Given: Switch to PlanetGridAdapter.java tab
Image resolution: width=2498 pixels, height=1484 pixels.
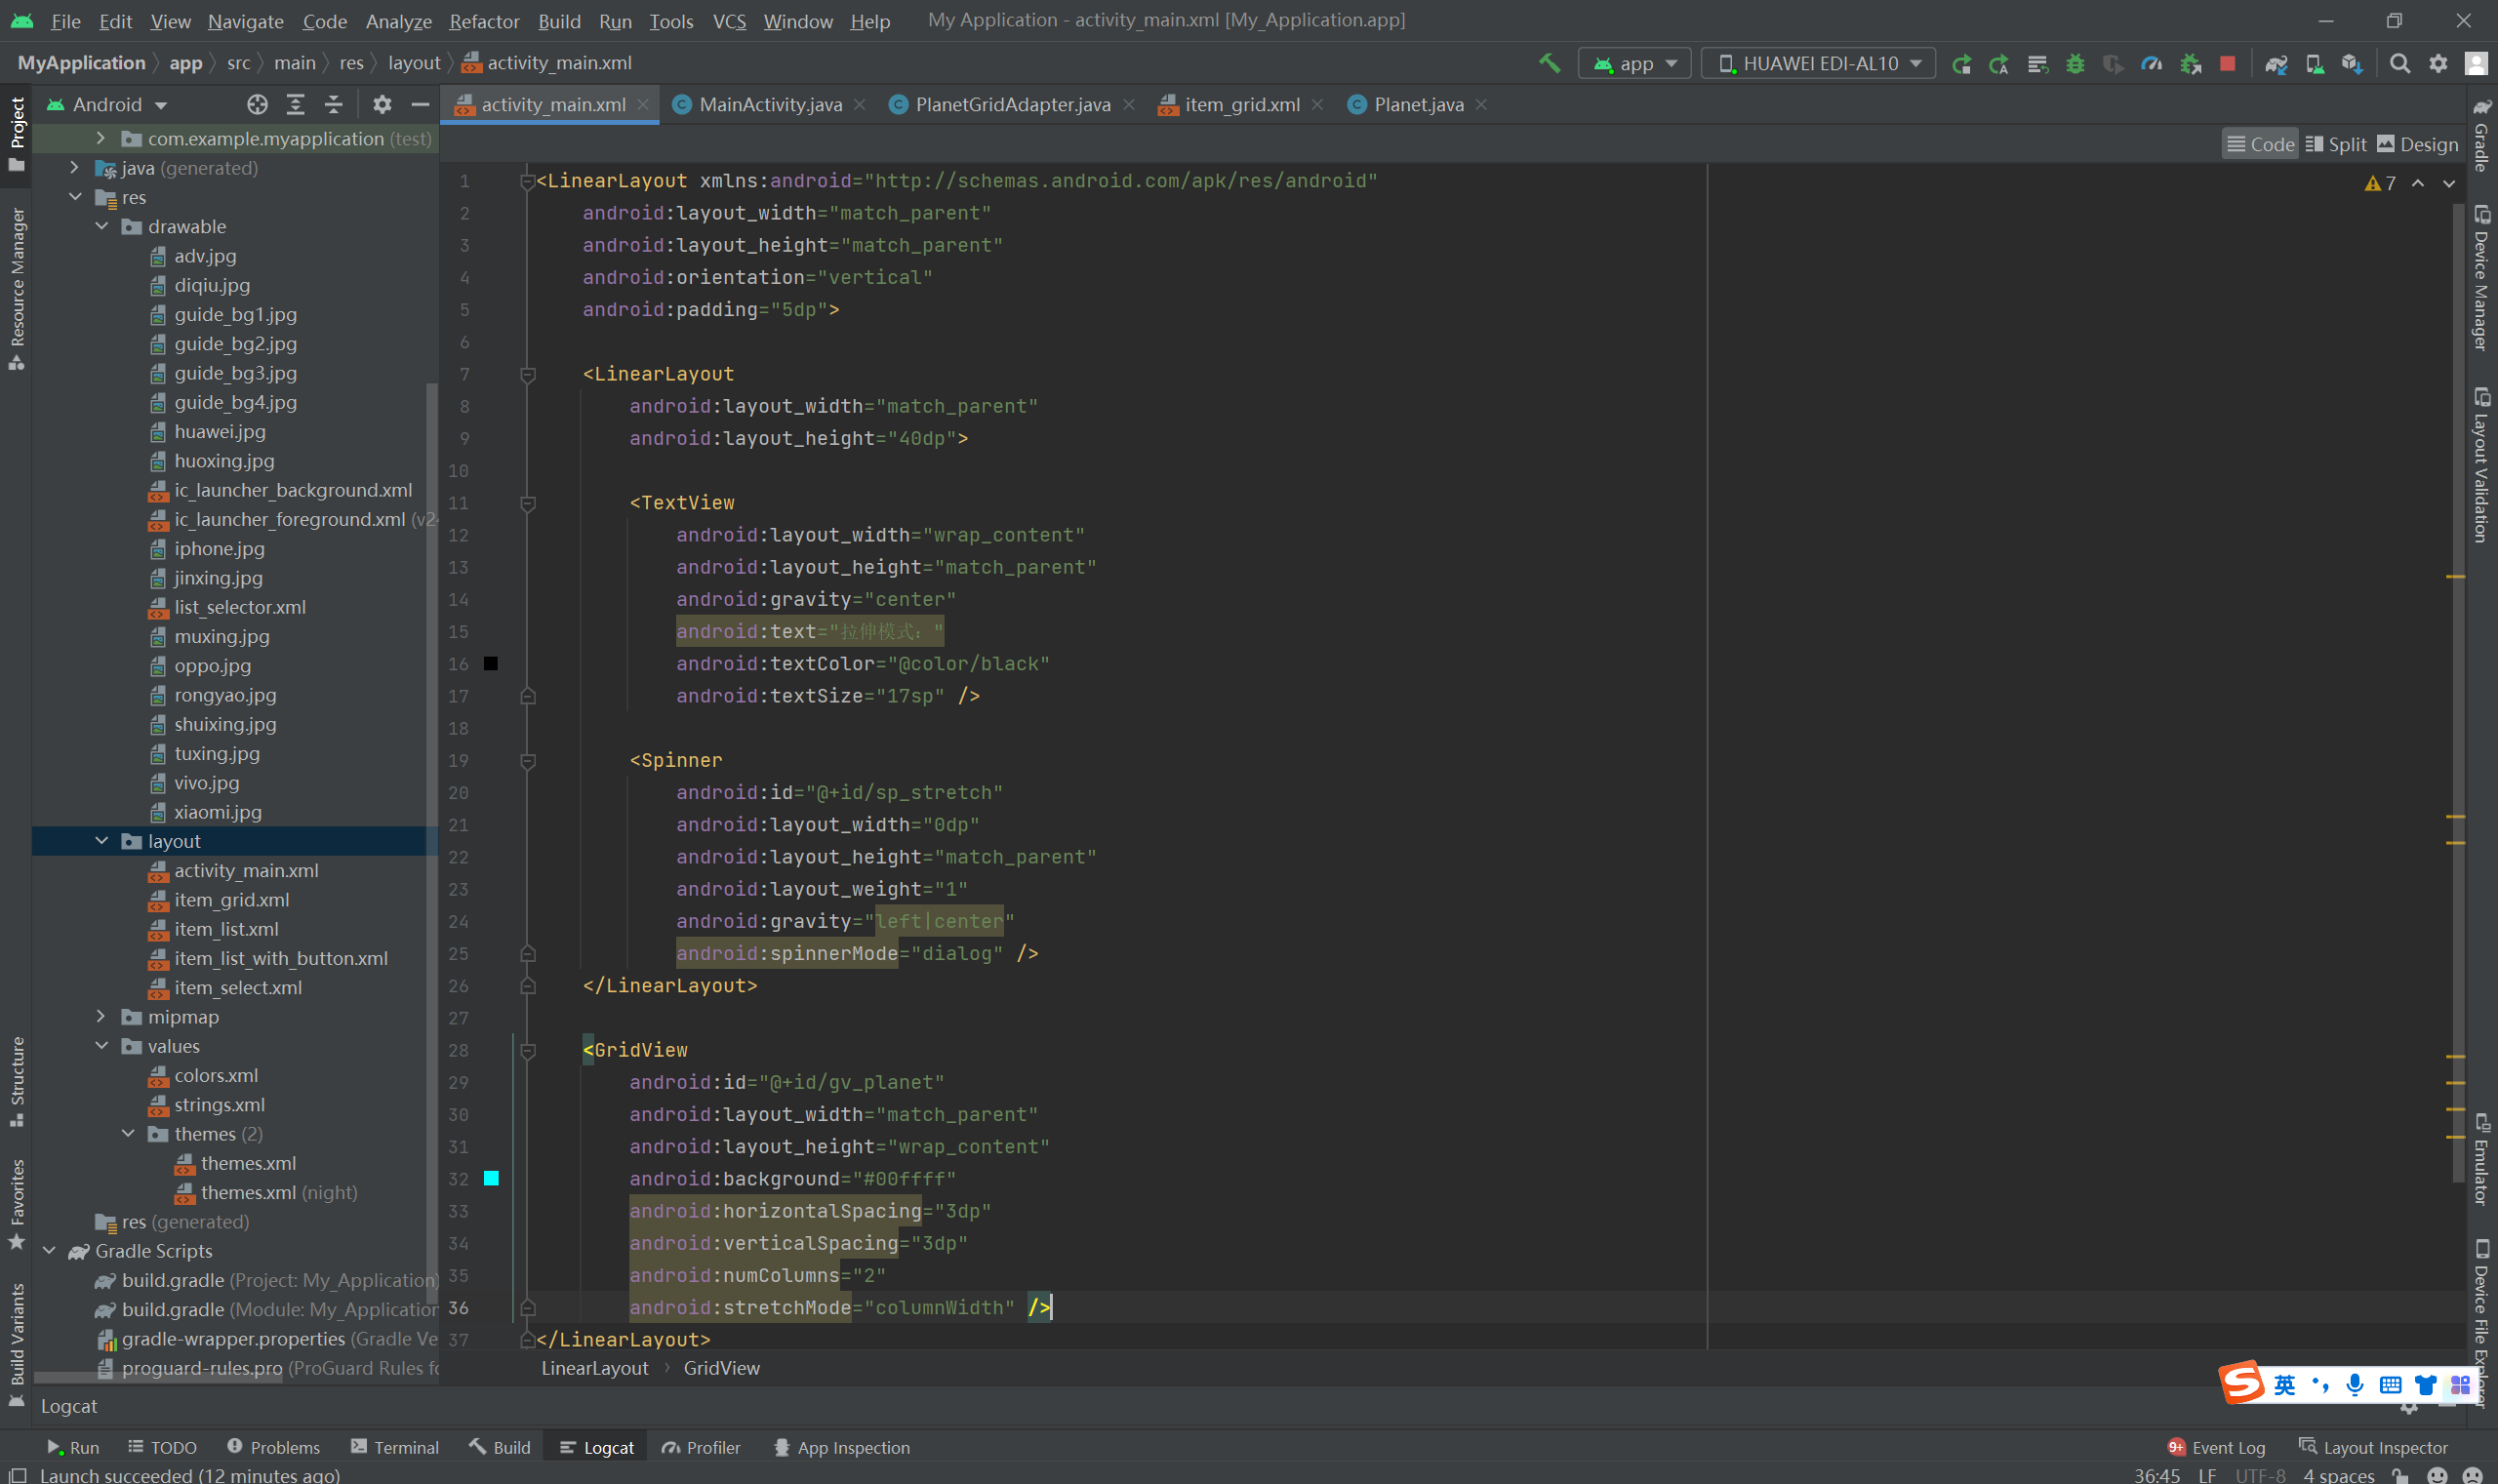Looking at the screenshot, I should tap(1012, 104).
